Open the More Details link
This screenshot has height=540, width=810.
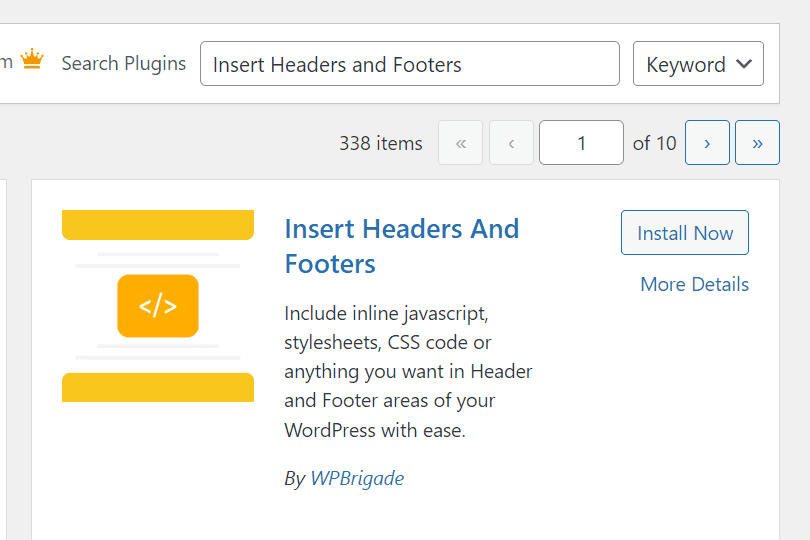pos(694,284)
